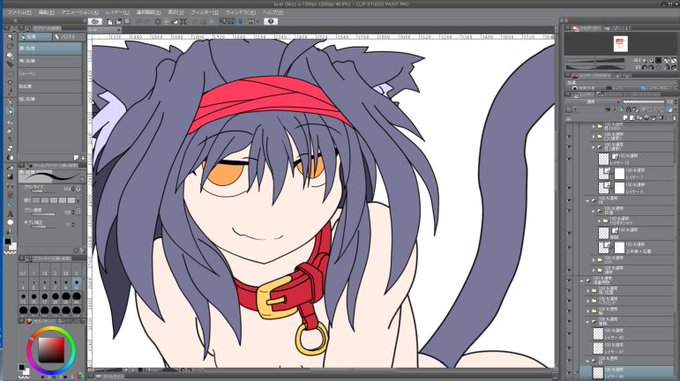Select the Decoration tool
The width and height of the screenshot is (680, 381).
tap(10, 140)
